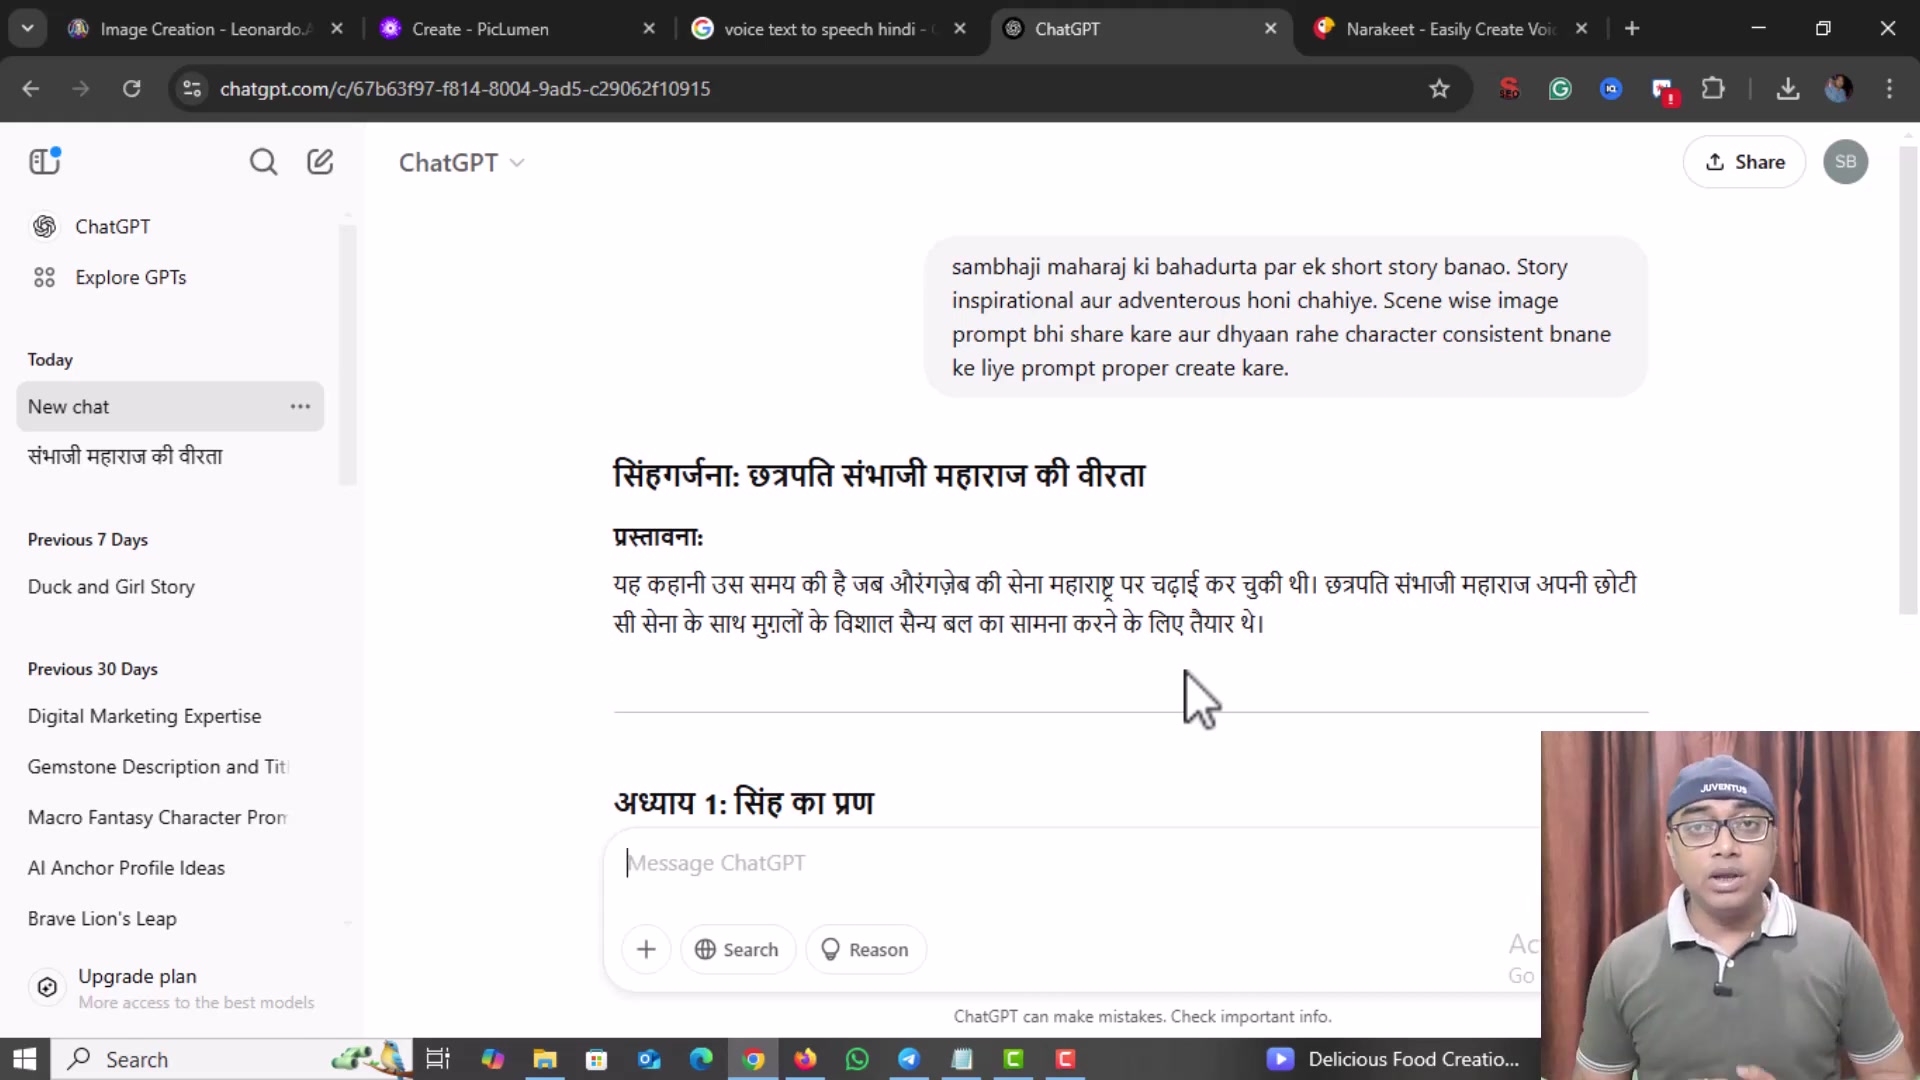The image size is (1920, 1080).
Task: Open 'Gemstone Description and Tit' chat
Action: click(158, 767)
